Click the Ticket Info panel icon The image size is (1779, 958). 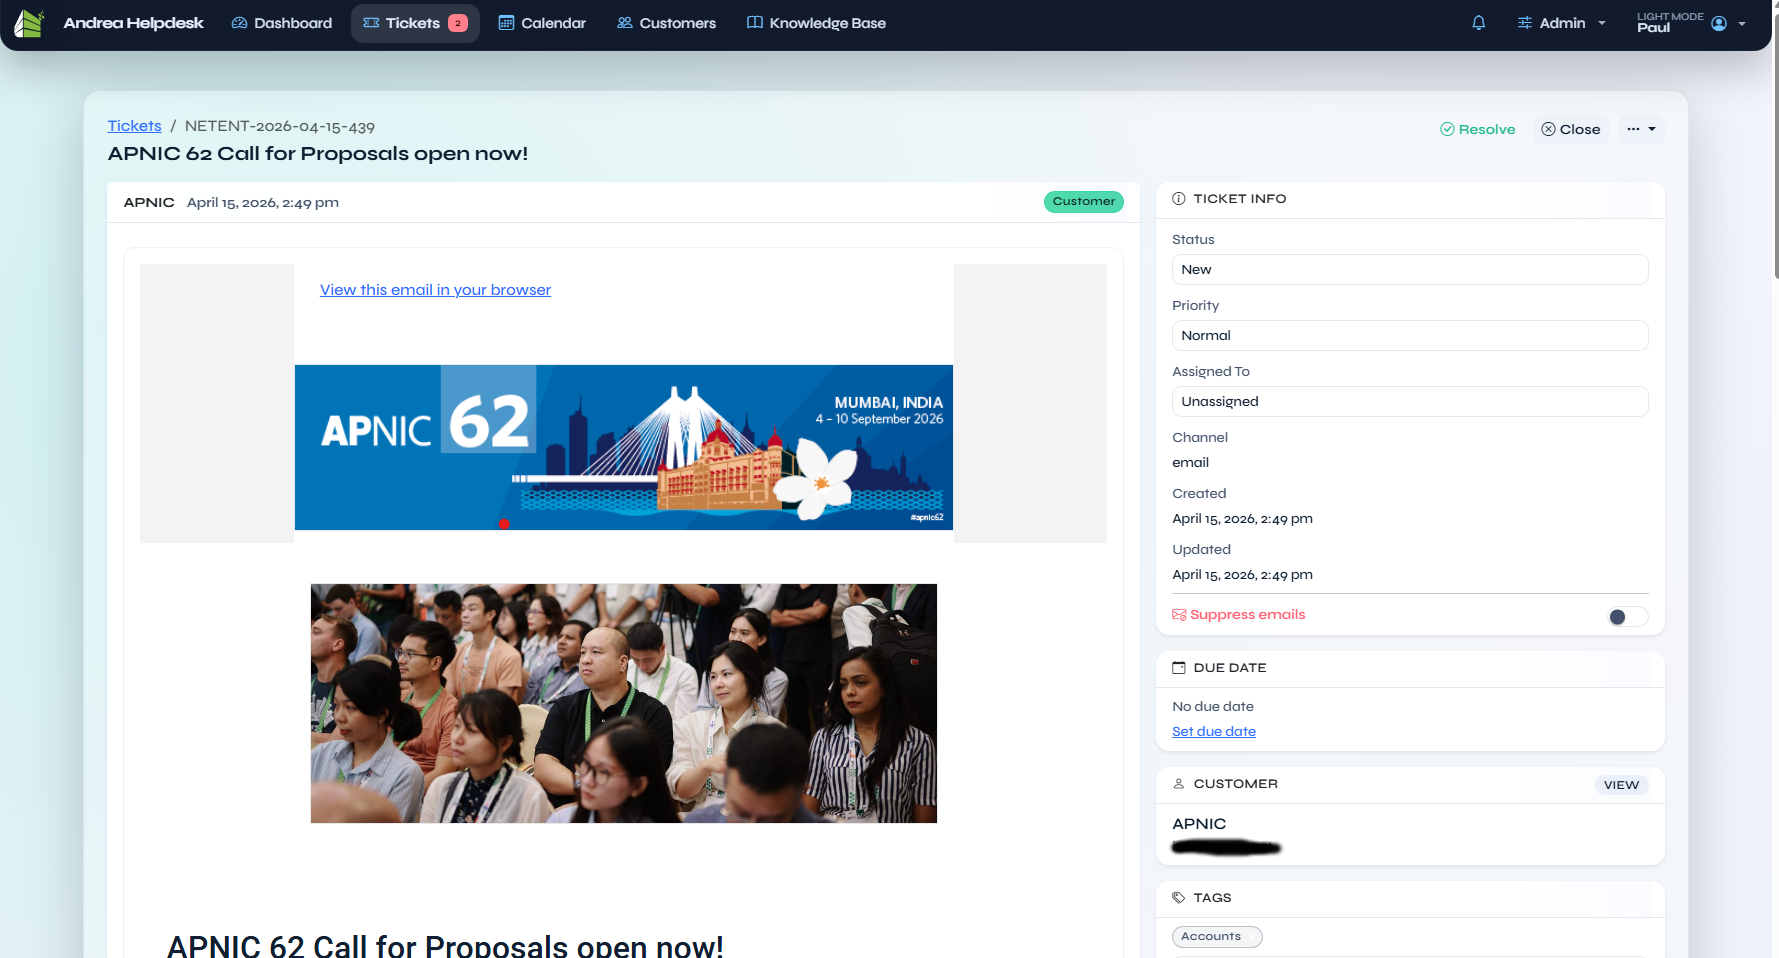[1179, 199]
